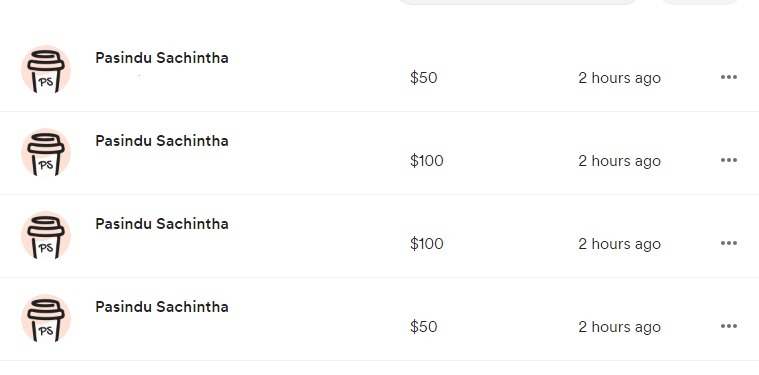Select the $50 amount in the top row
The width and height of the screenshot is (759, 375).
[x=424, y=77]
